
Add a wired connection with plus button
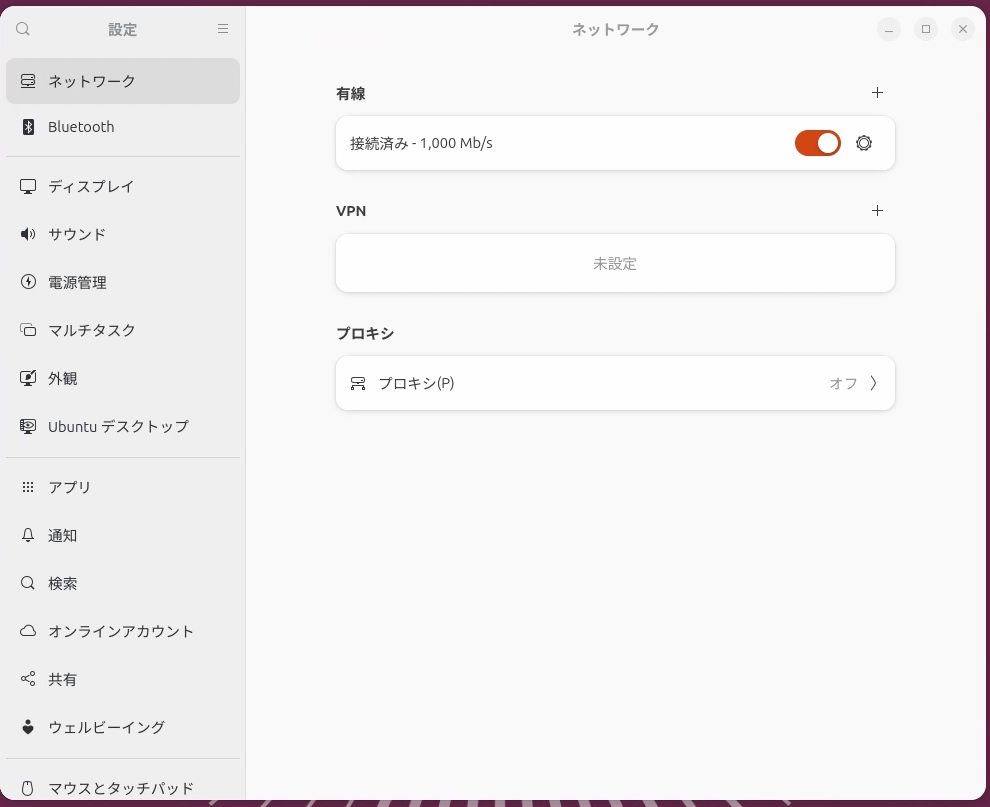click(877, 93)
